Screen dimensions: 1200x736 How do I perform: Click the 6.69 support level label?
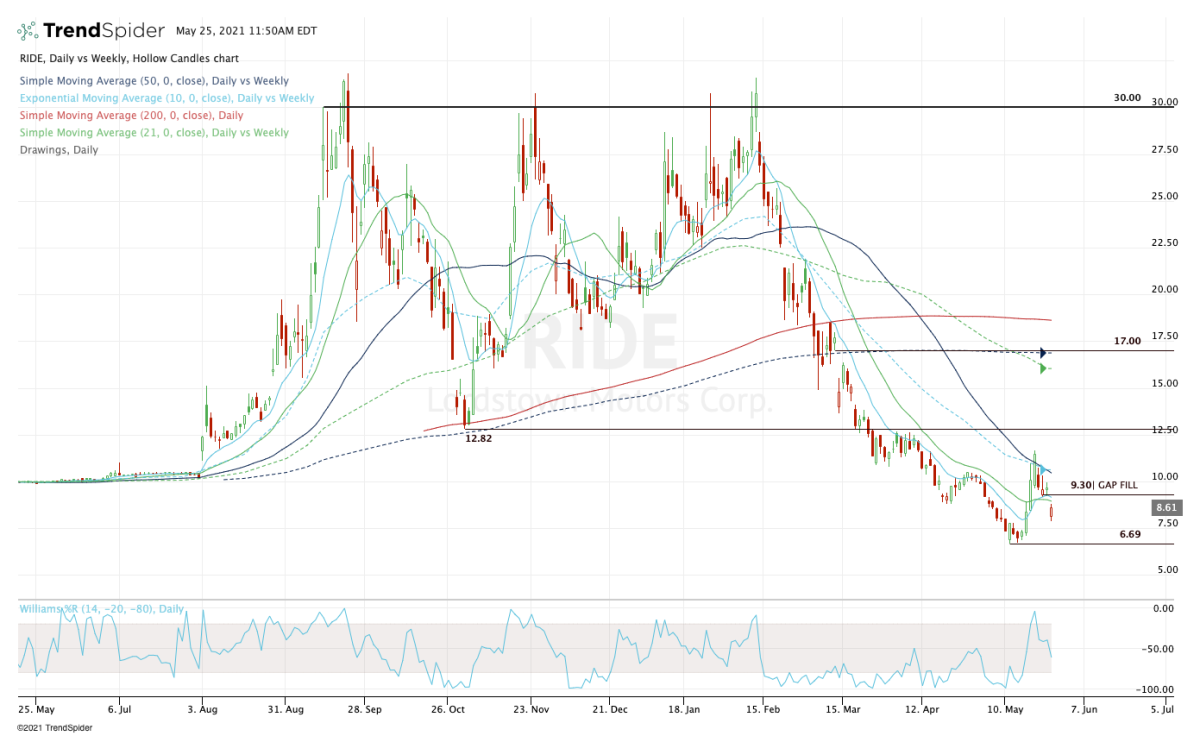click(1129, 535)
